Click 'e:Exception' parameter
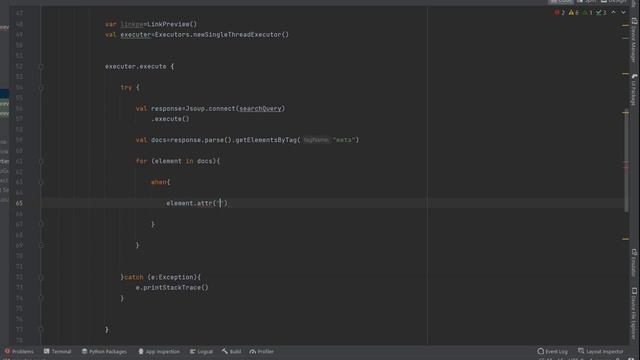The image size is (640, 360). (x=172, y=277)
